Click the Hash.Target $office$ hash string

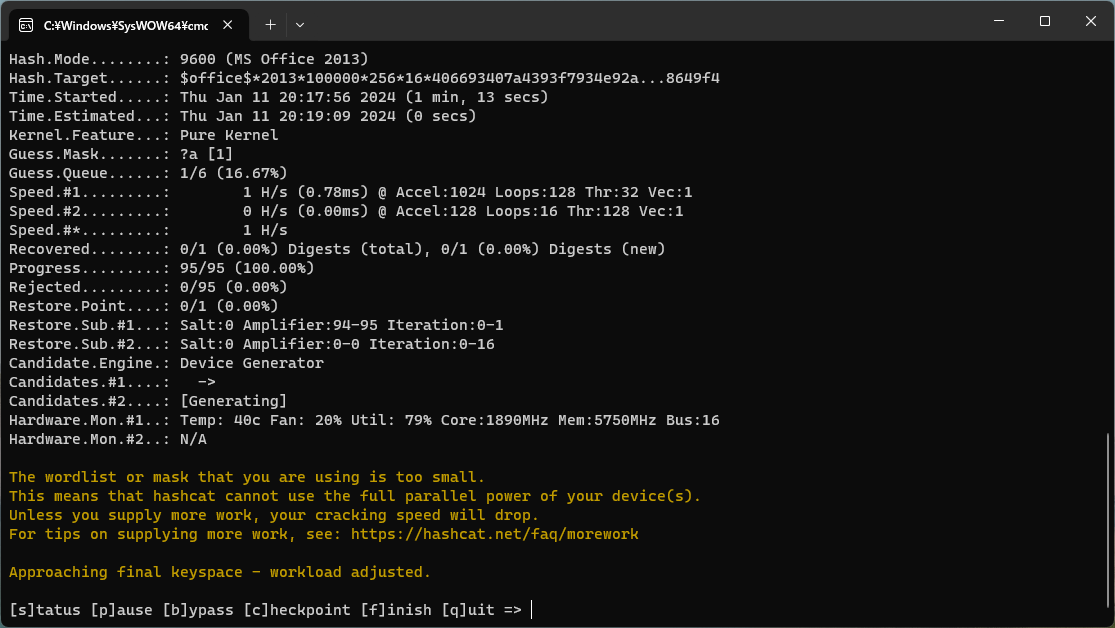(450, 78)
